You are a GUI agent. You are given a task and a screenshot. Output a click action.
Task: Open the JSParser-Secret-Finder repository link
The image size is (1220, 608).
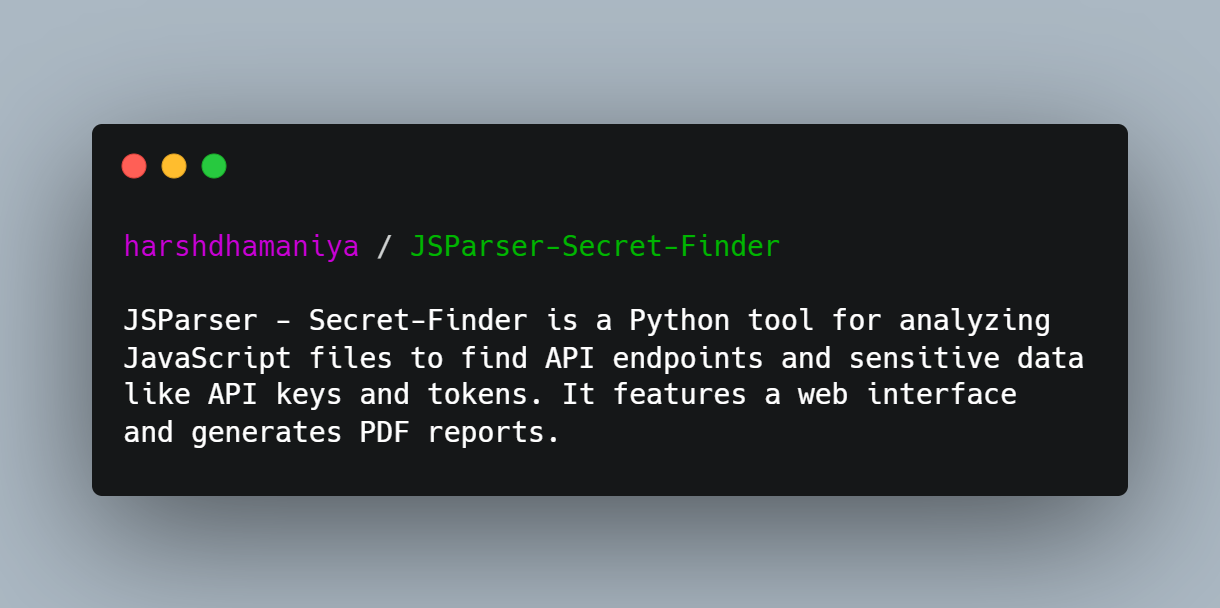pyautogui.click(x=595, y=246)
